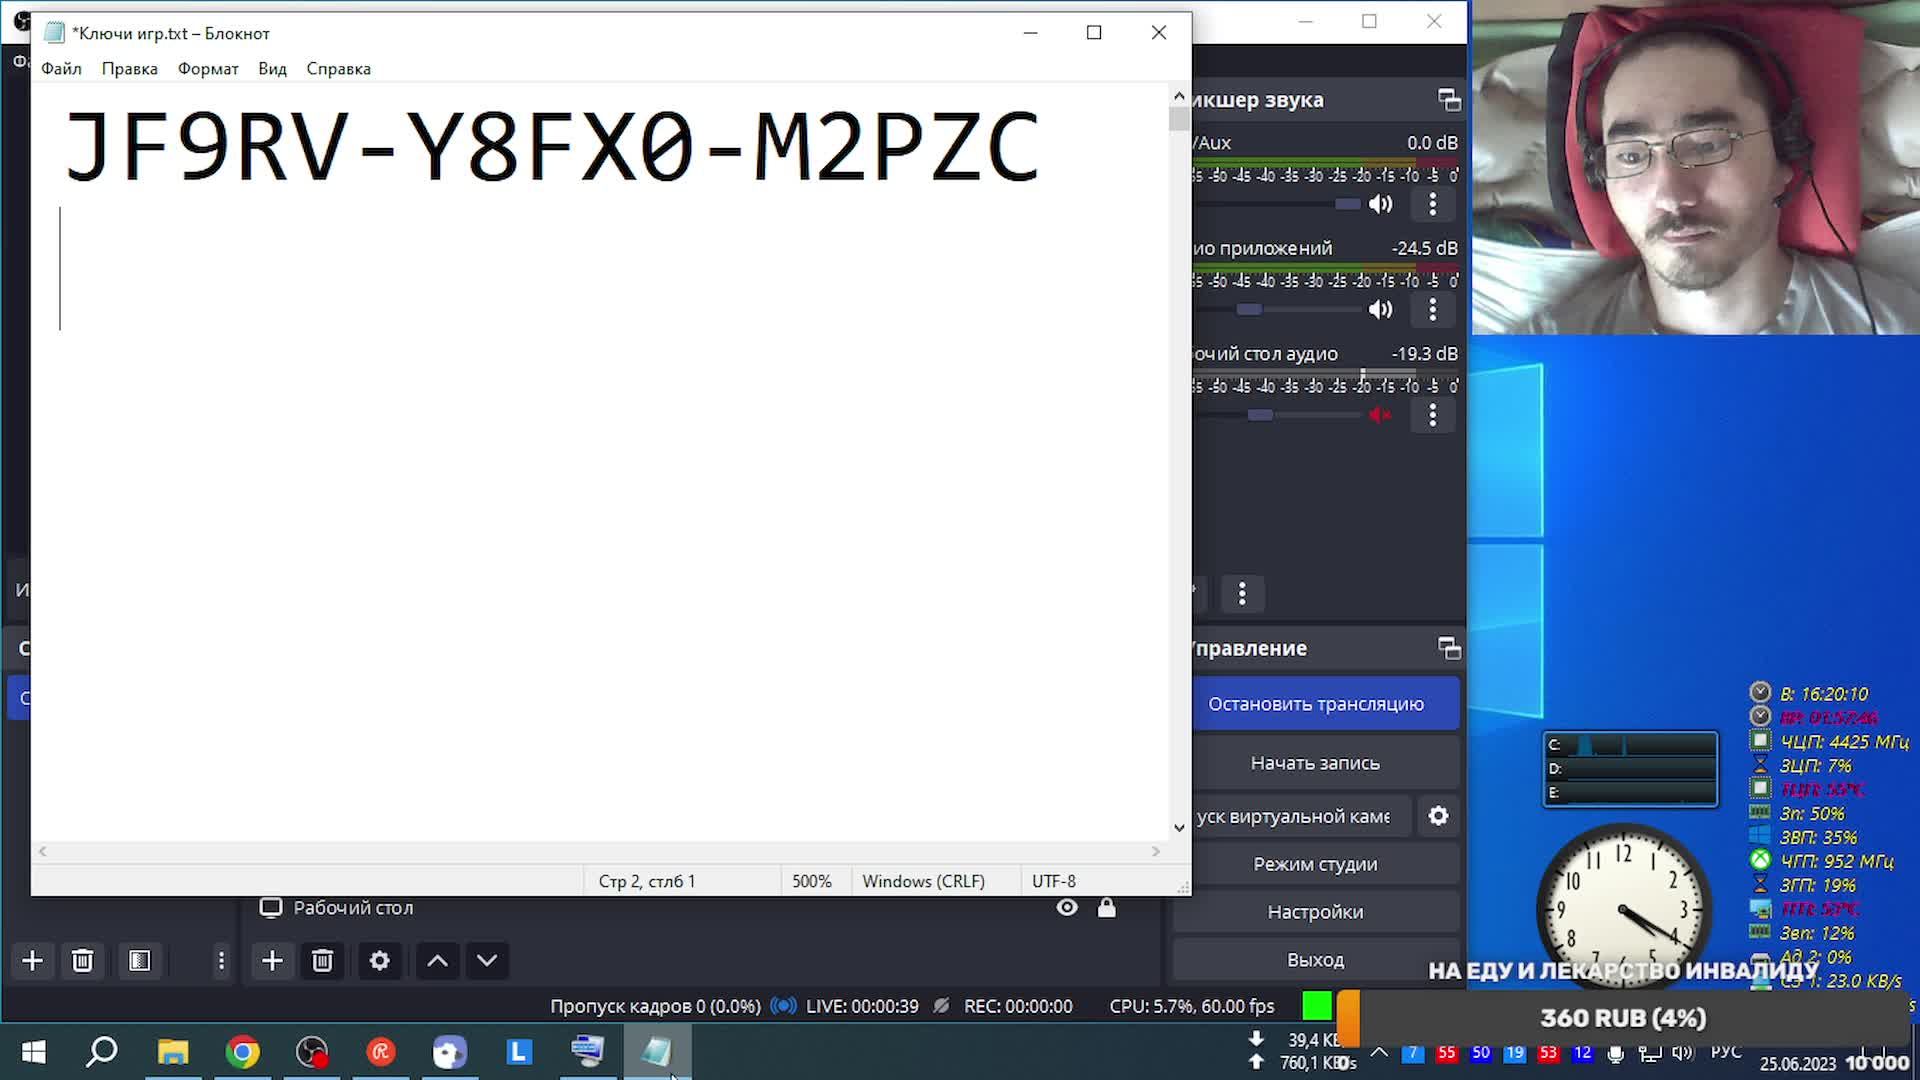Mute application audio speaker icon
Screen dimensions: 1920x1080
coord(1380,310)
